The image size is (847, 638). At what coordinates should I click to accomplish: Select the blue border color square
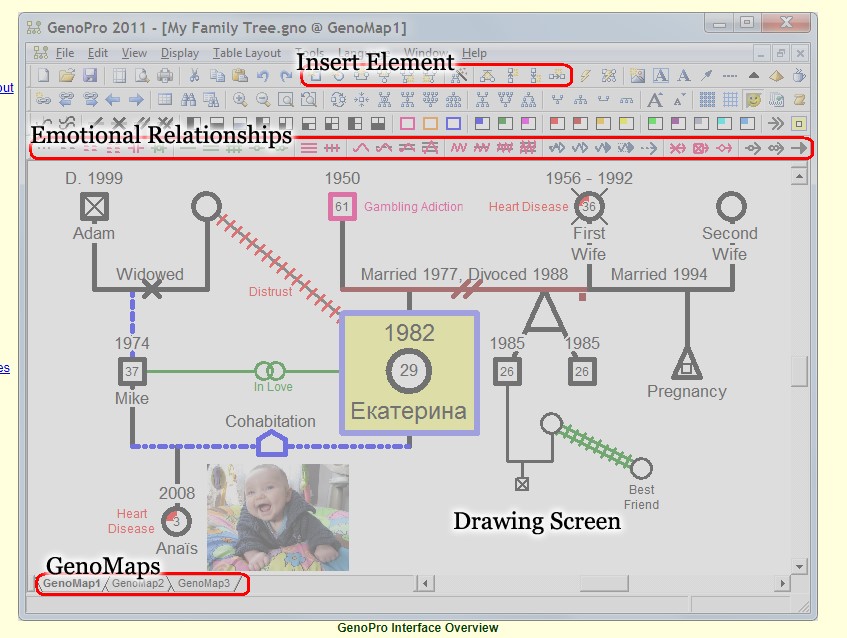tap(453, 124)
